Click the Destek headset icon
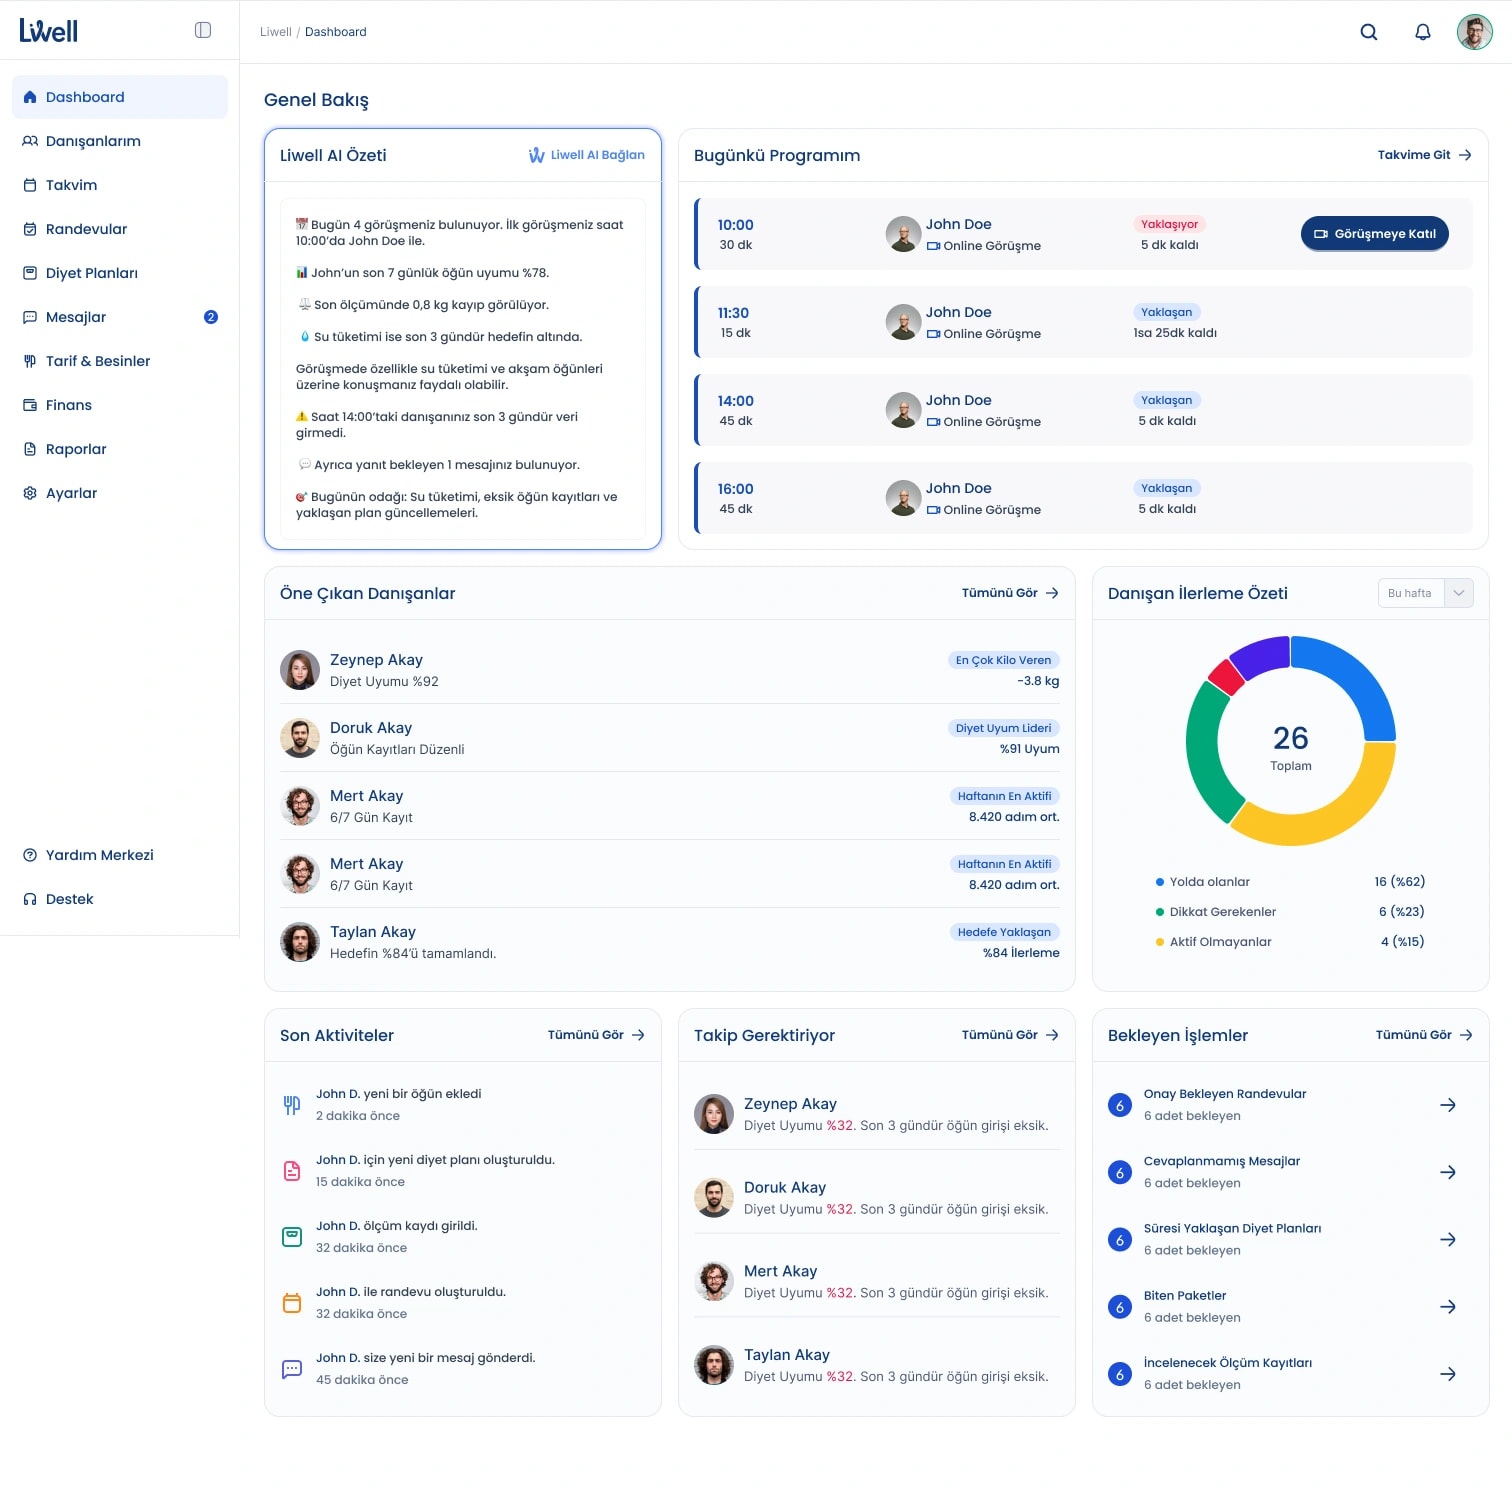1512x1496 pixels. click(x=30, y=899)
